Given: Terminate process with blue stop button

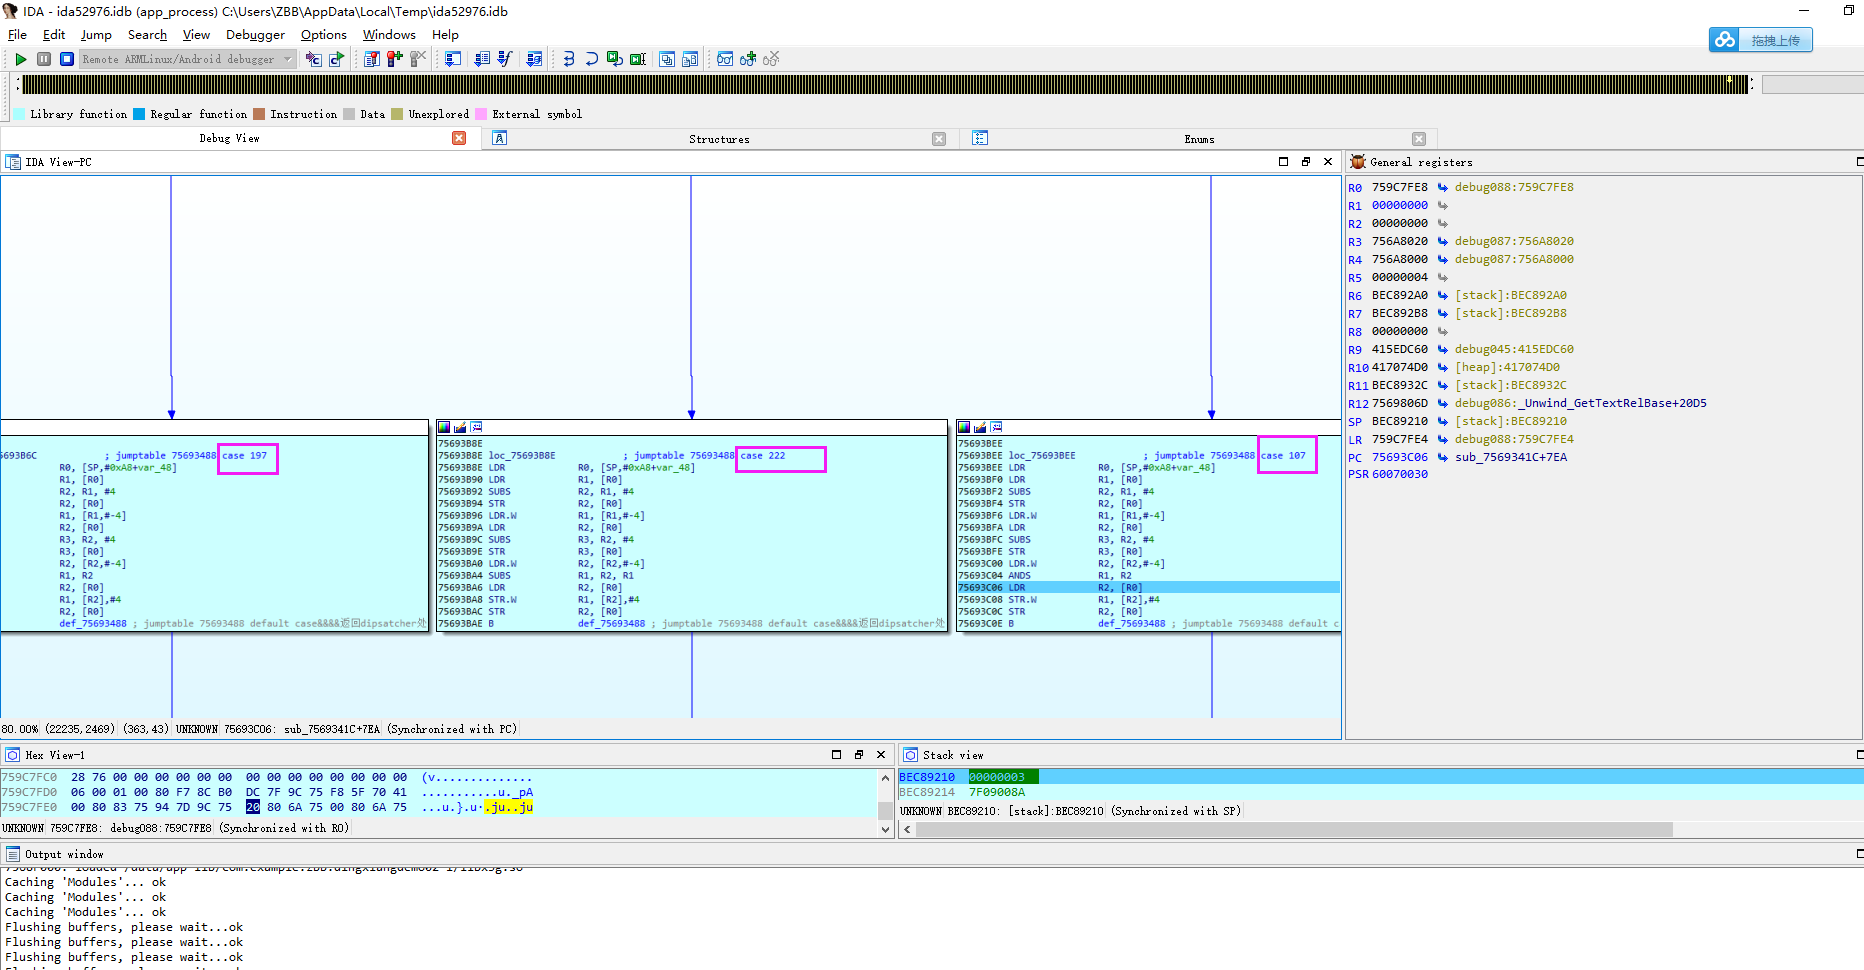Looking at the screenshot, I should [67, 59].
